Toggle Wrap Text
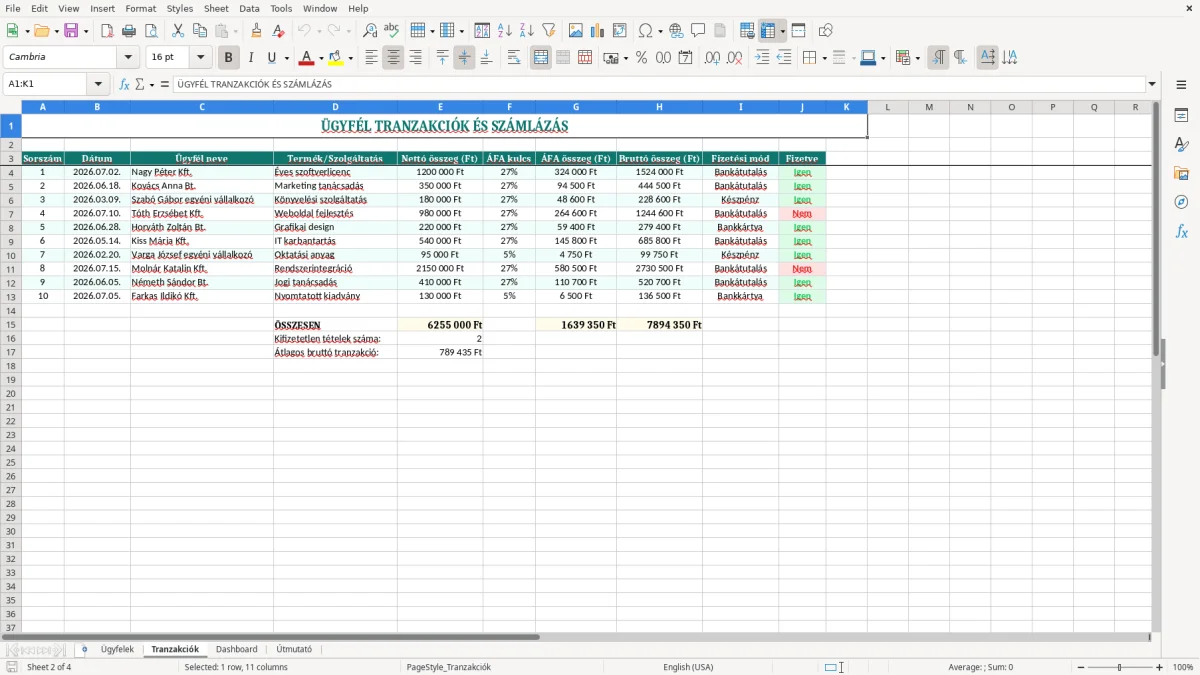Image resolution: width=1200 pixels, height=675 pixels. pyautogui.click(x=514, y=58)
